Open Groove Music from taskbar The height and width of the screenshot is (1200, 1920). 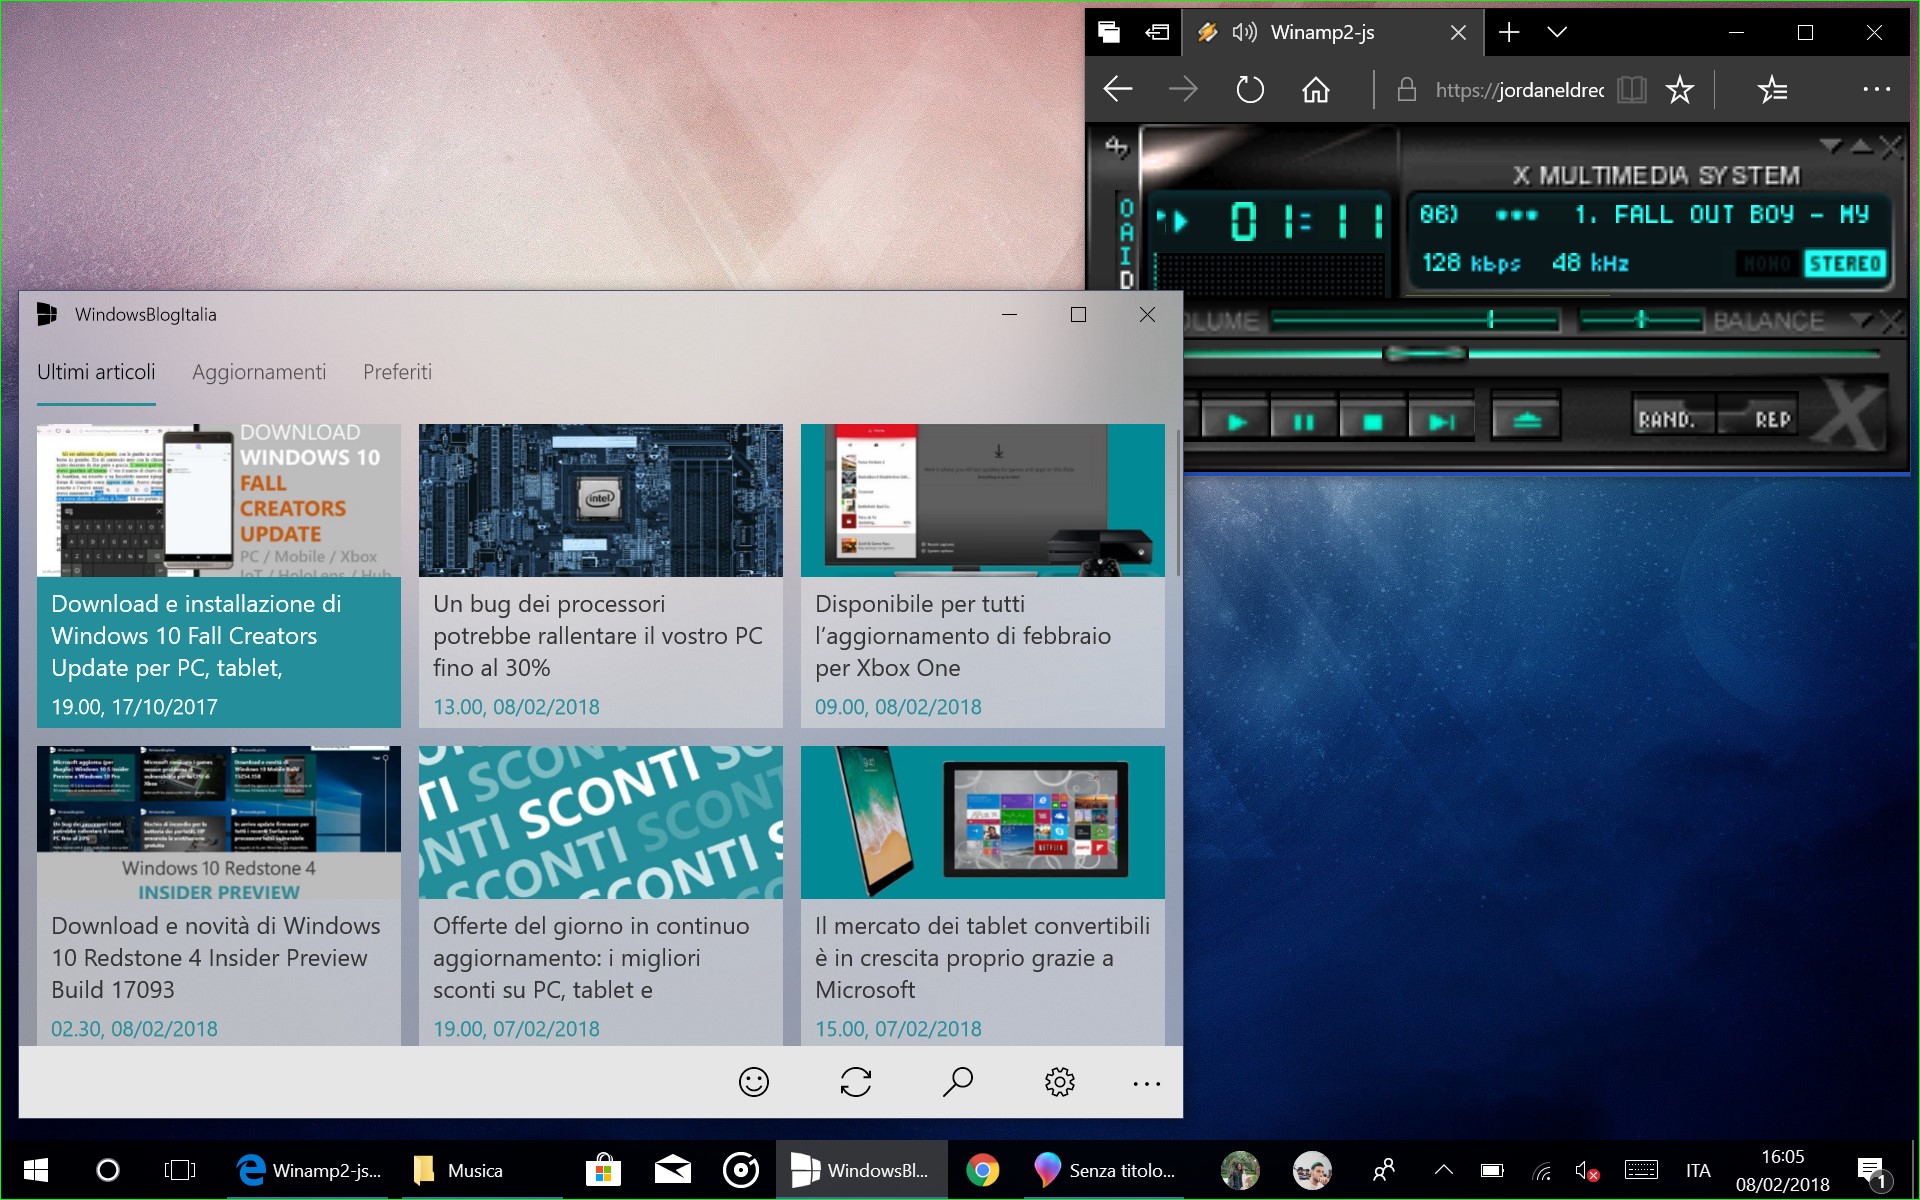(x=741, y=1170)
